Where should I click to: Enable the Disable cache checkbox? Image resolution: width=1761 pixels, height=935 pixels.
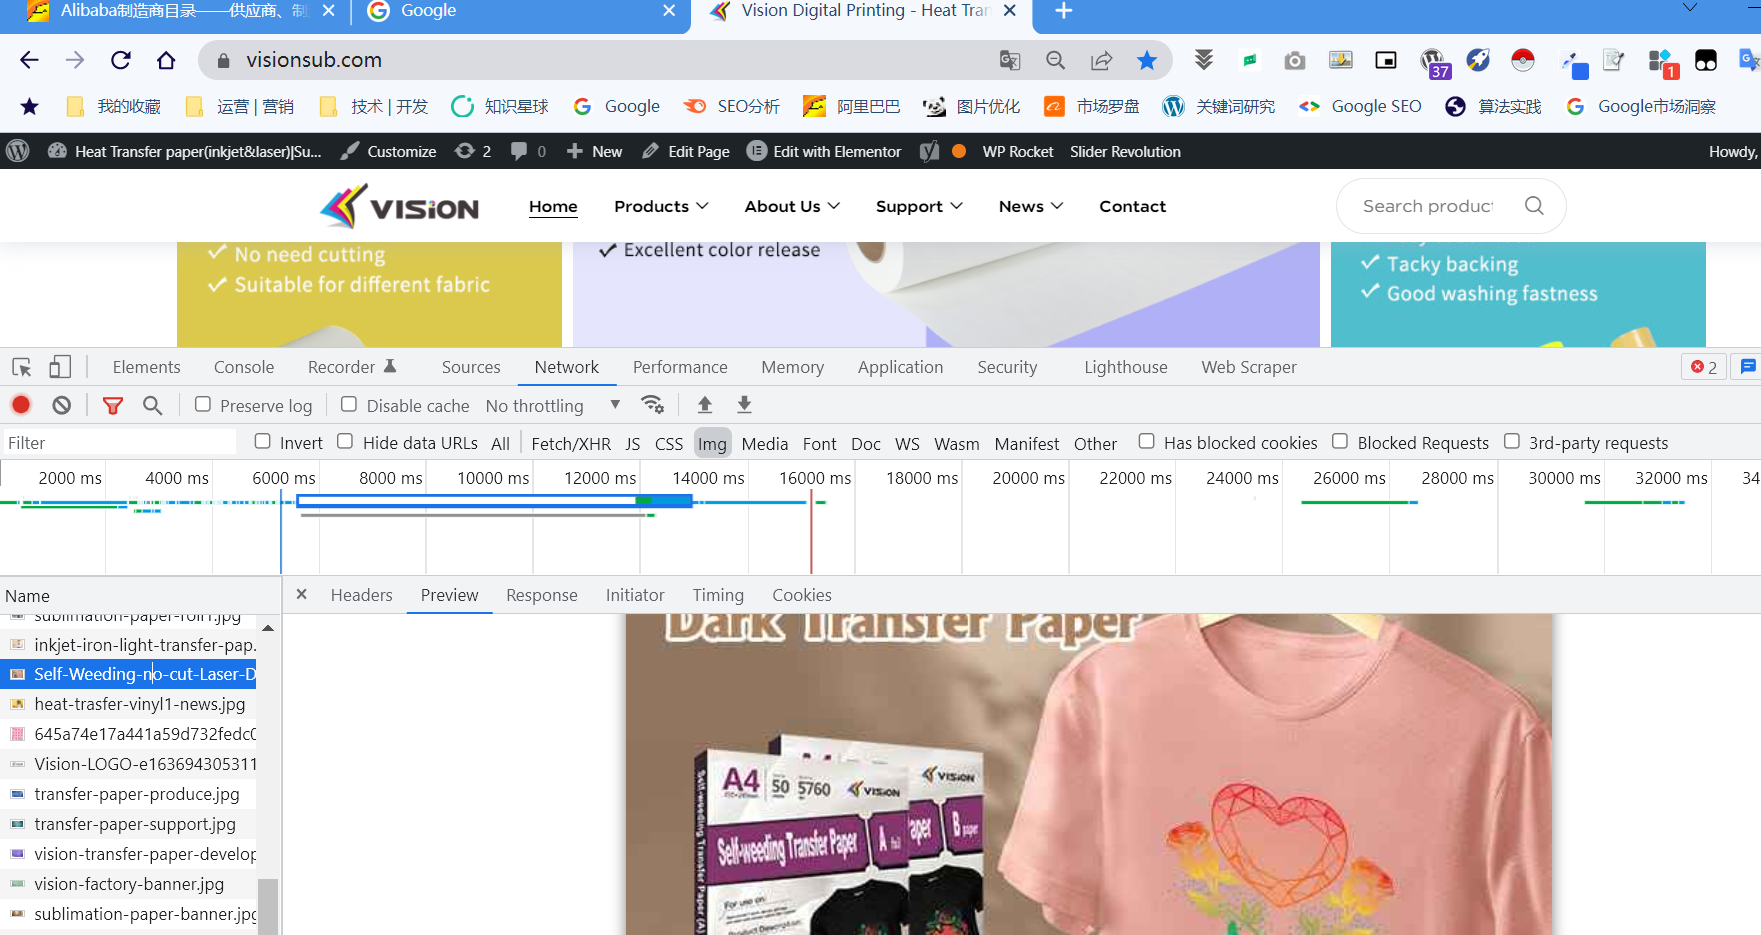[x=349, y=404]
